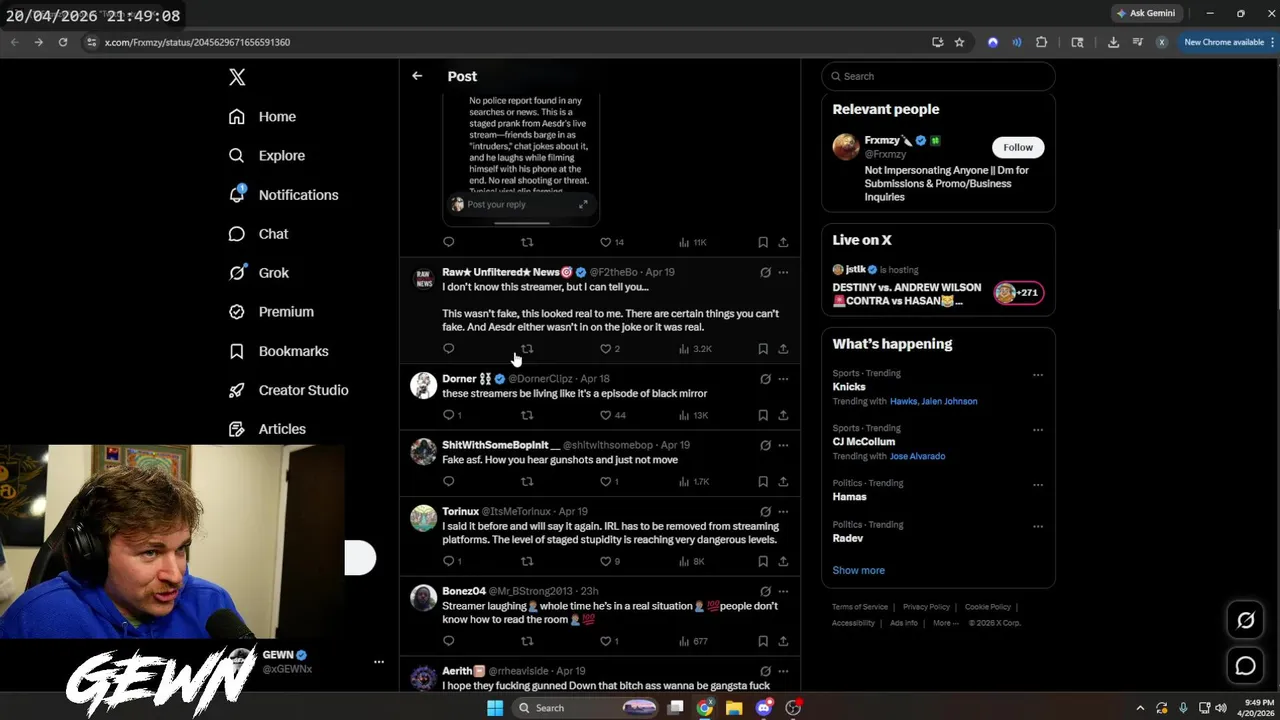Open Explore in the sidebar
The height and width of the screenshot is (720, 1280).
tap(266, 156)
